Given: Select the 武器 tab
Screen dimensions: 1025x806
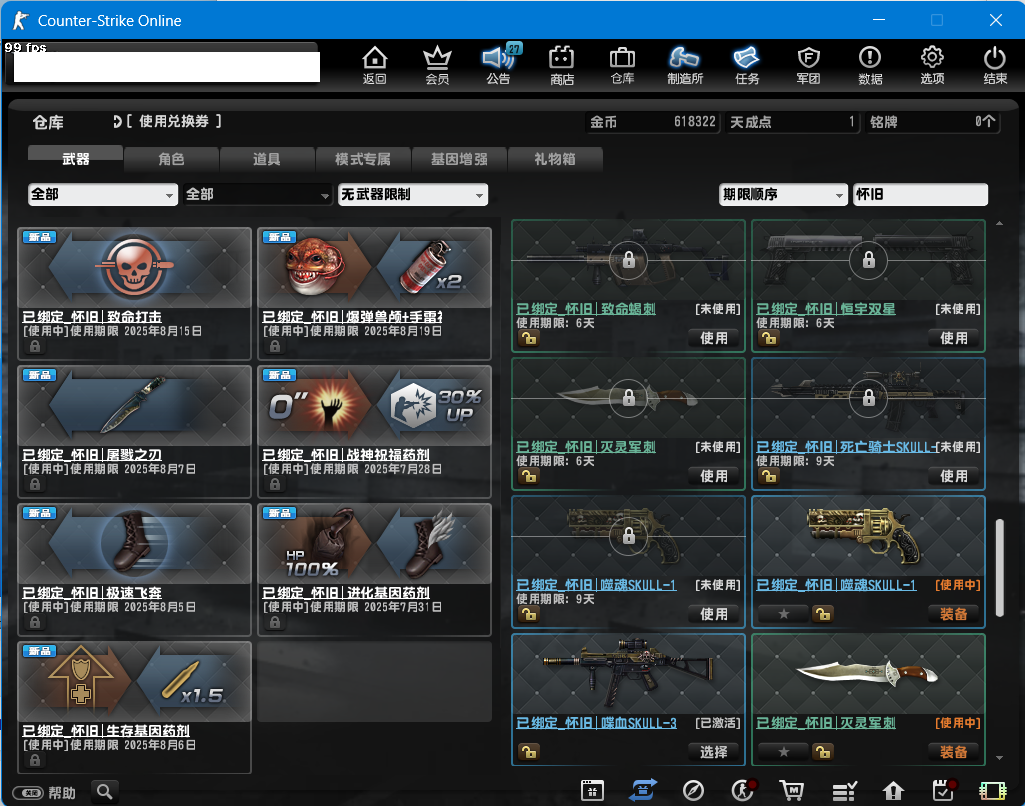Looking at the screenshot, I should (x=75, y=159).
